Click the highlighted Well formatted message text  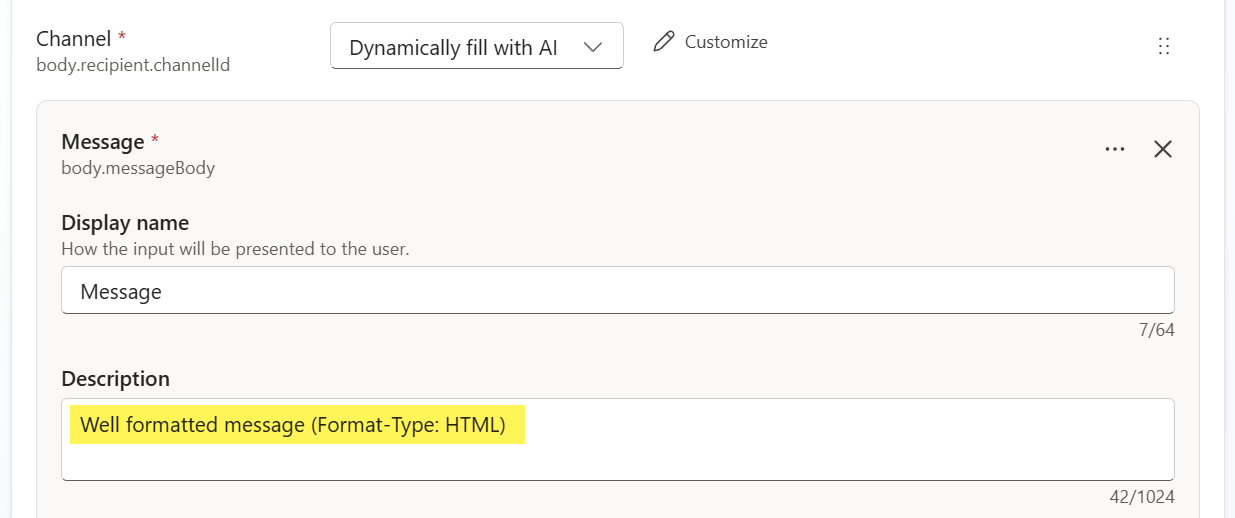[x=293, y=425]
